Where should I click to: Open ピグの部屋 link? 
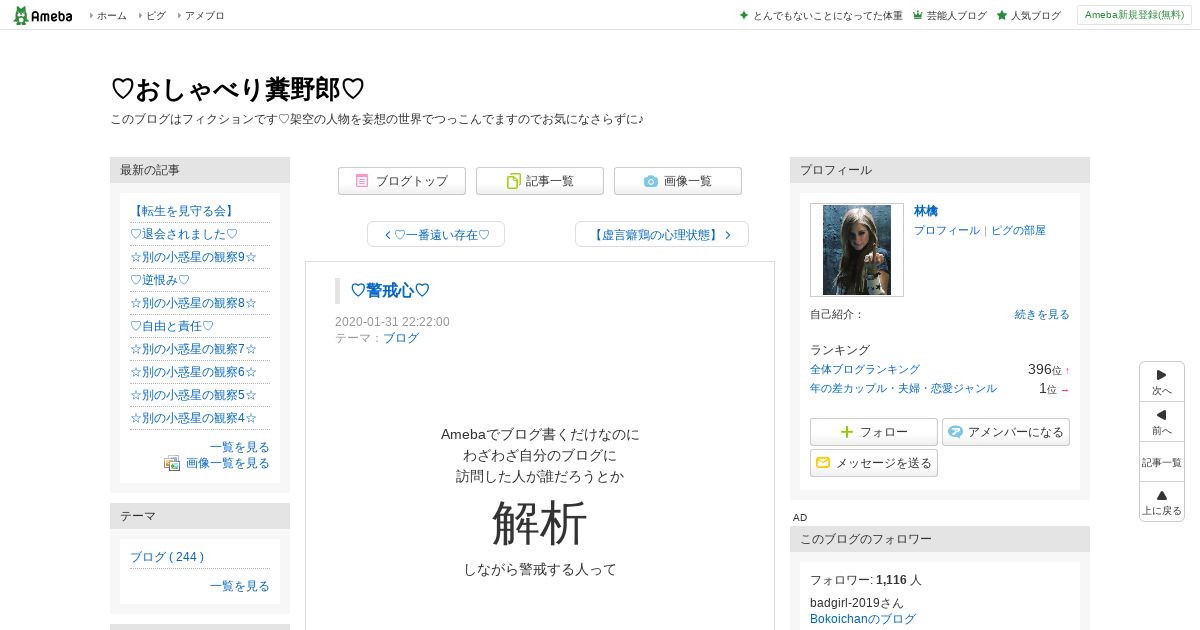pos(1018,230)
